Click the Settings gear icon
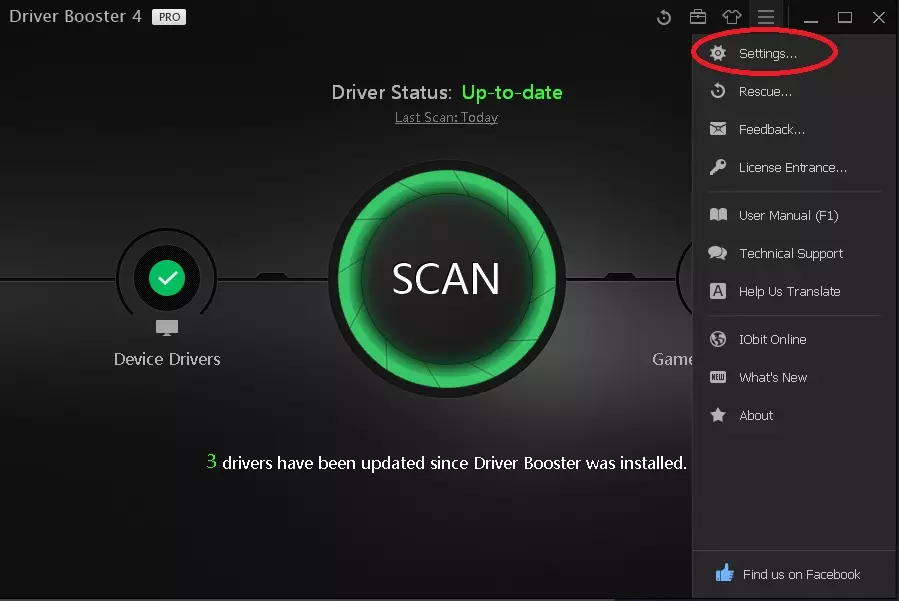The width and height of the screenshot is (899, 601). (x=718, y=53)
